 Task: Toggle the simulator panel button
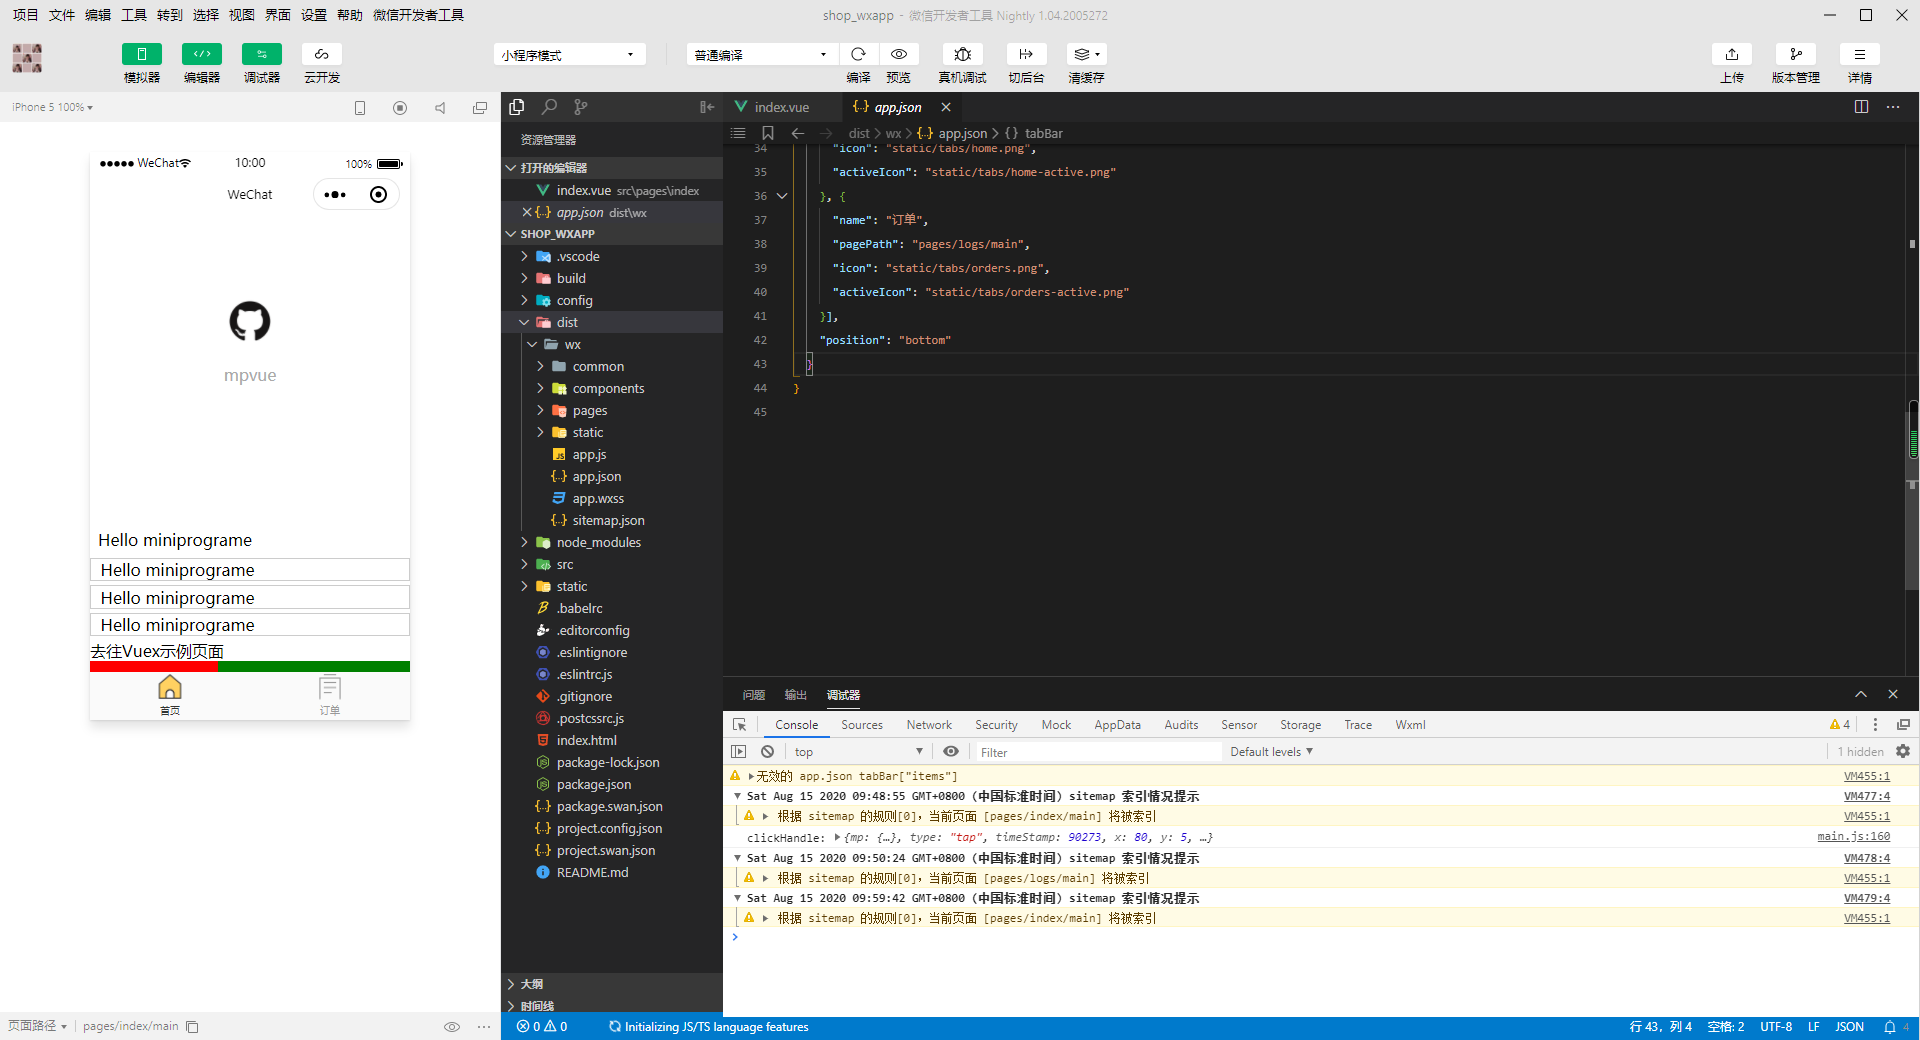141,54
